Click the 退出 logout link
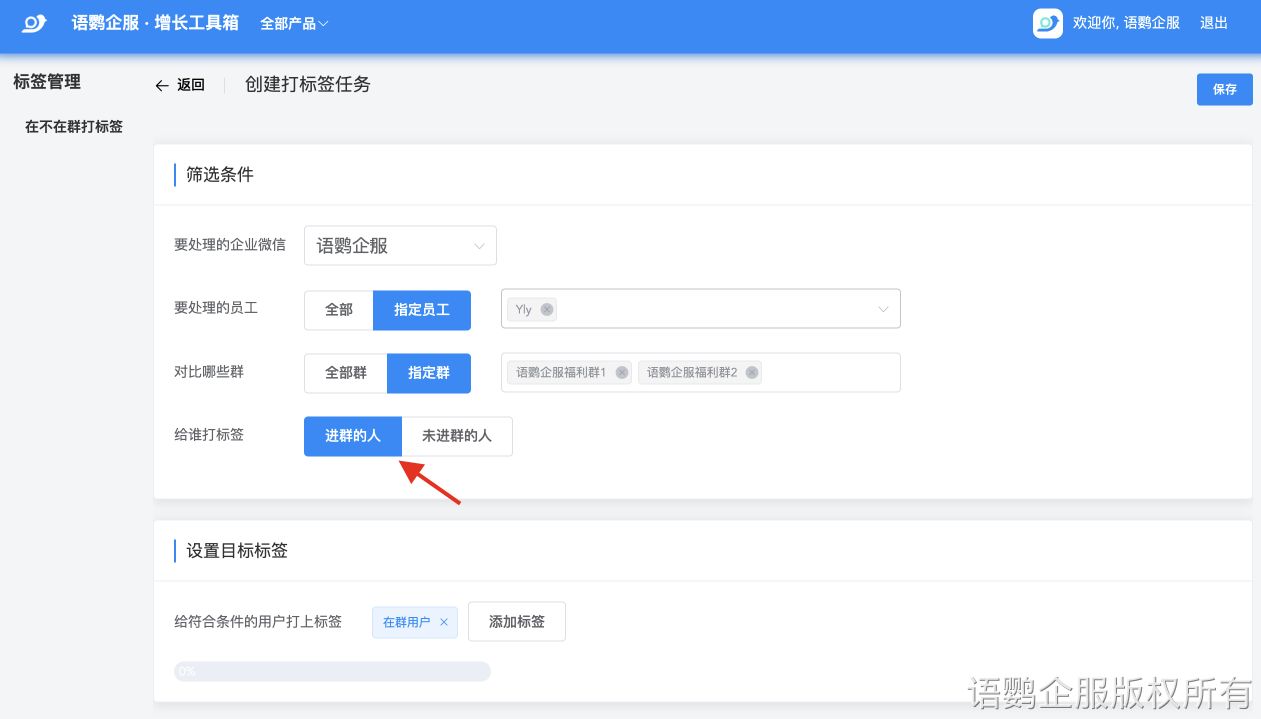1261x719 pixels. (1213, 23)
